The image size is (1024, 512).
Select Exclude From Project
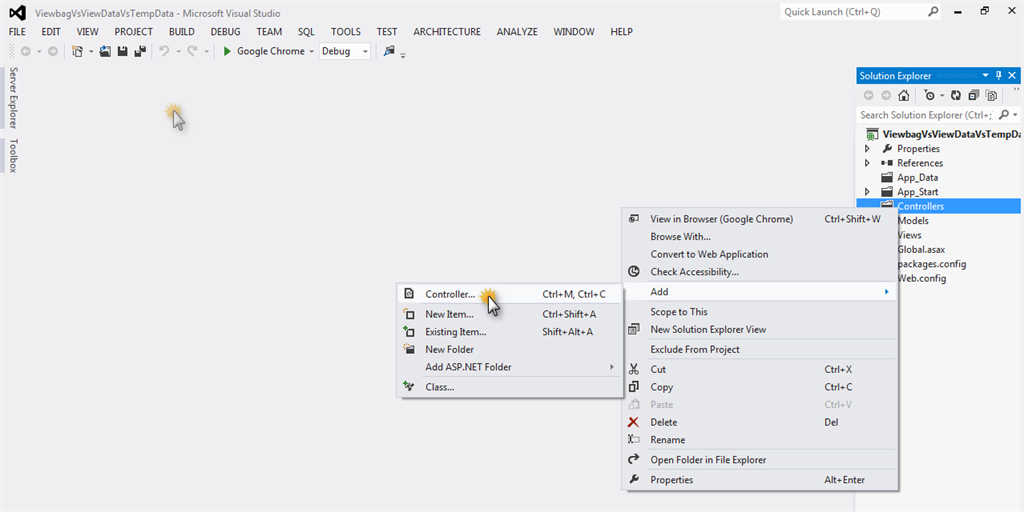tap(759, 349)
